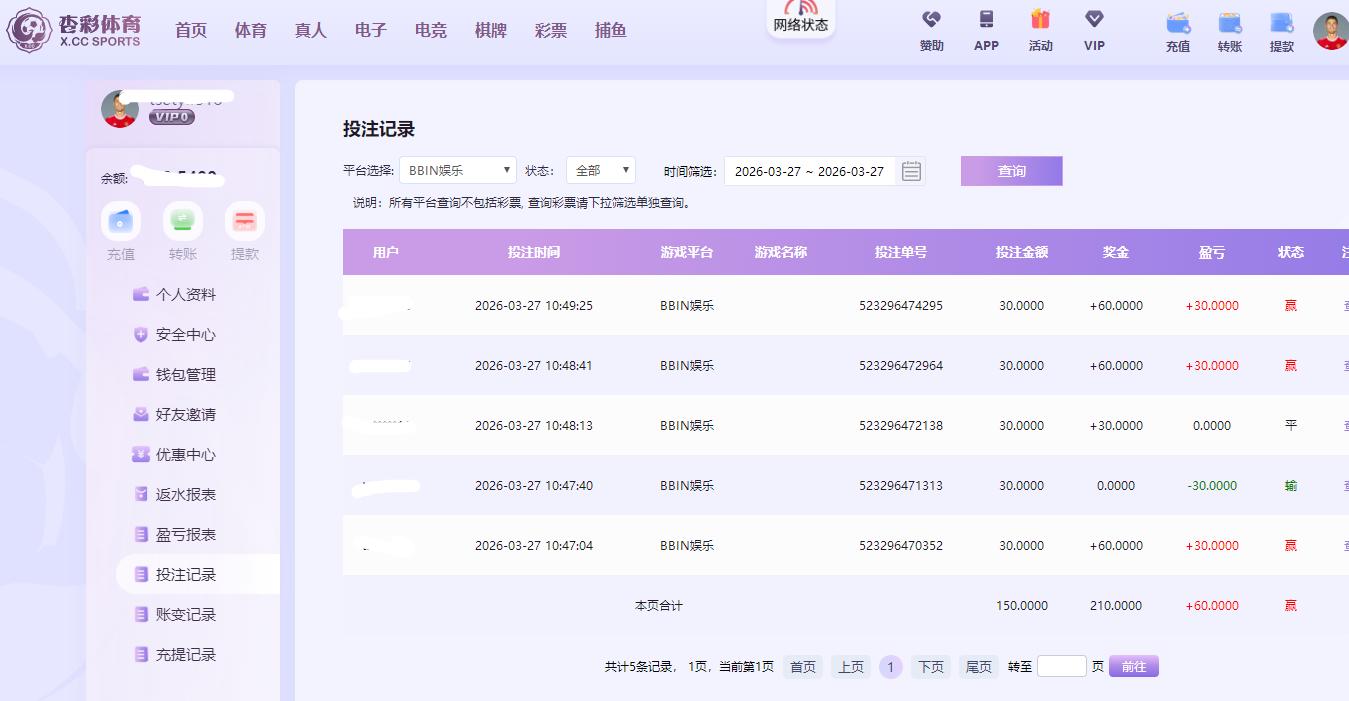Click the sidebar 提款 withdrawal icon
Viewport: 1349px width, 701px height.
[x=245, y=221]
